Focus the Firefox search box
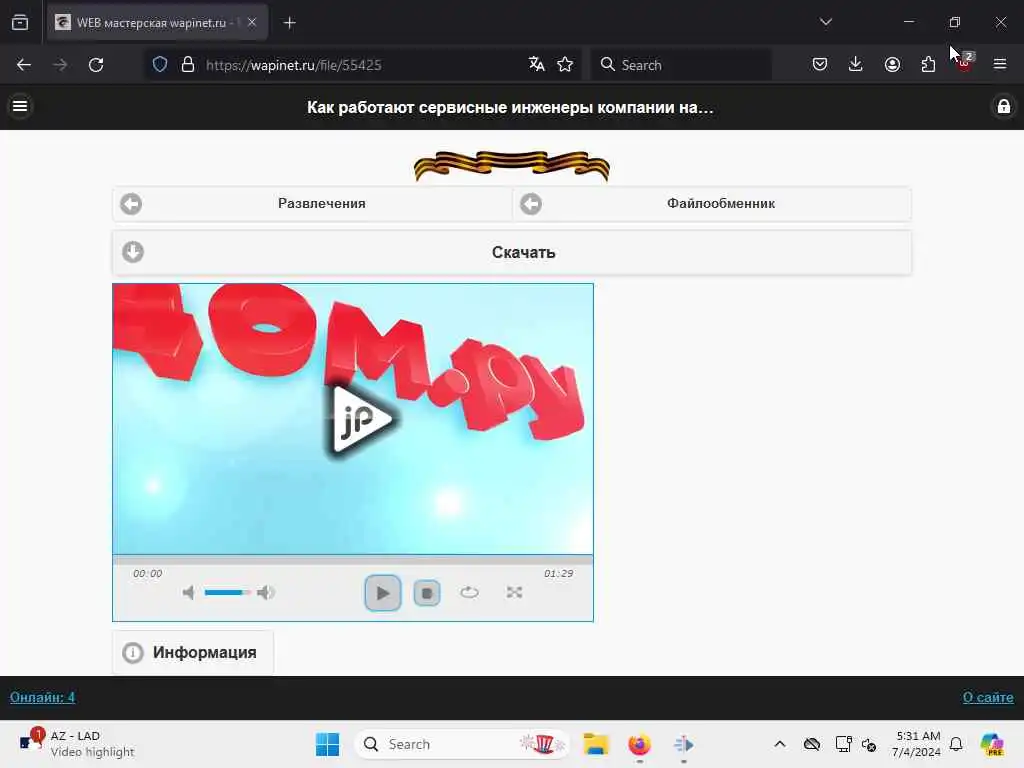This screenshot has height=768, width=1024. pos(680,65)
